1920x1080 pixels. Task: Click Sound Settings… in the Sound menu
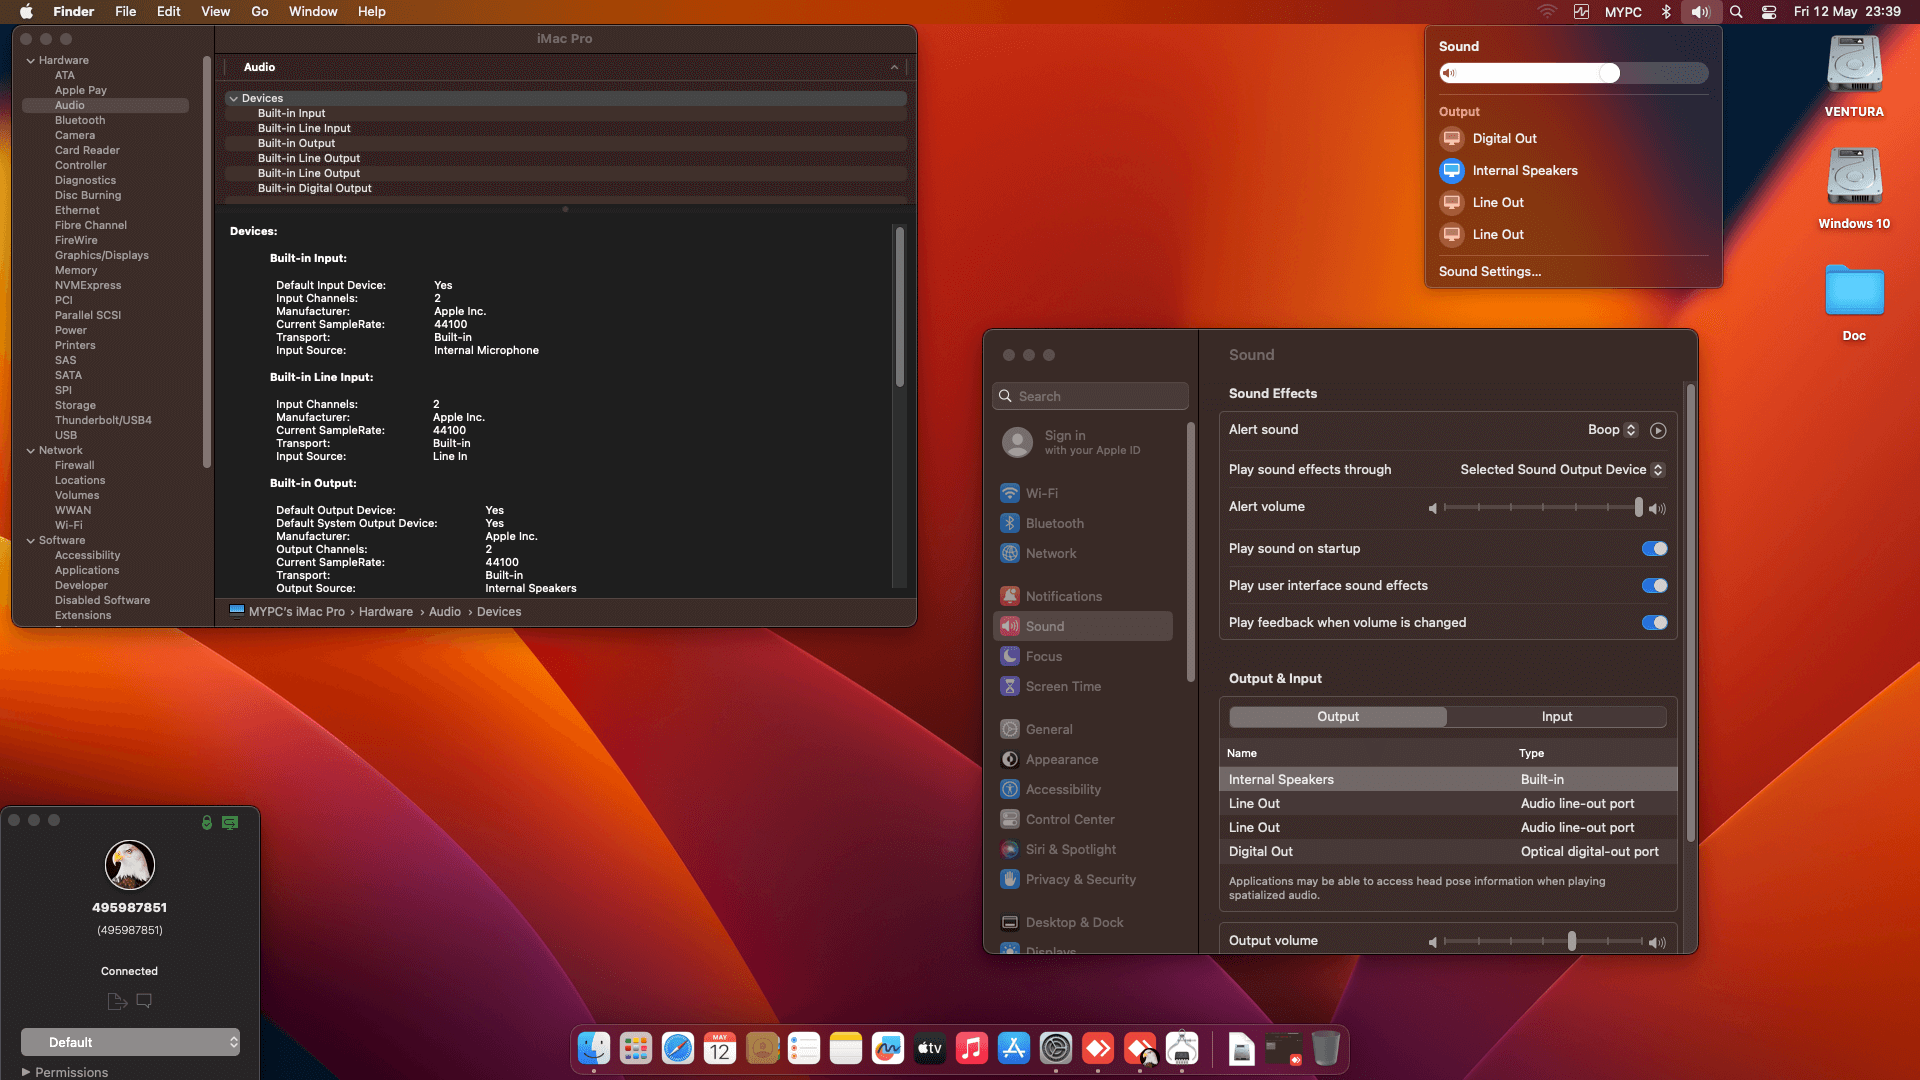point(1490,272)
